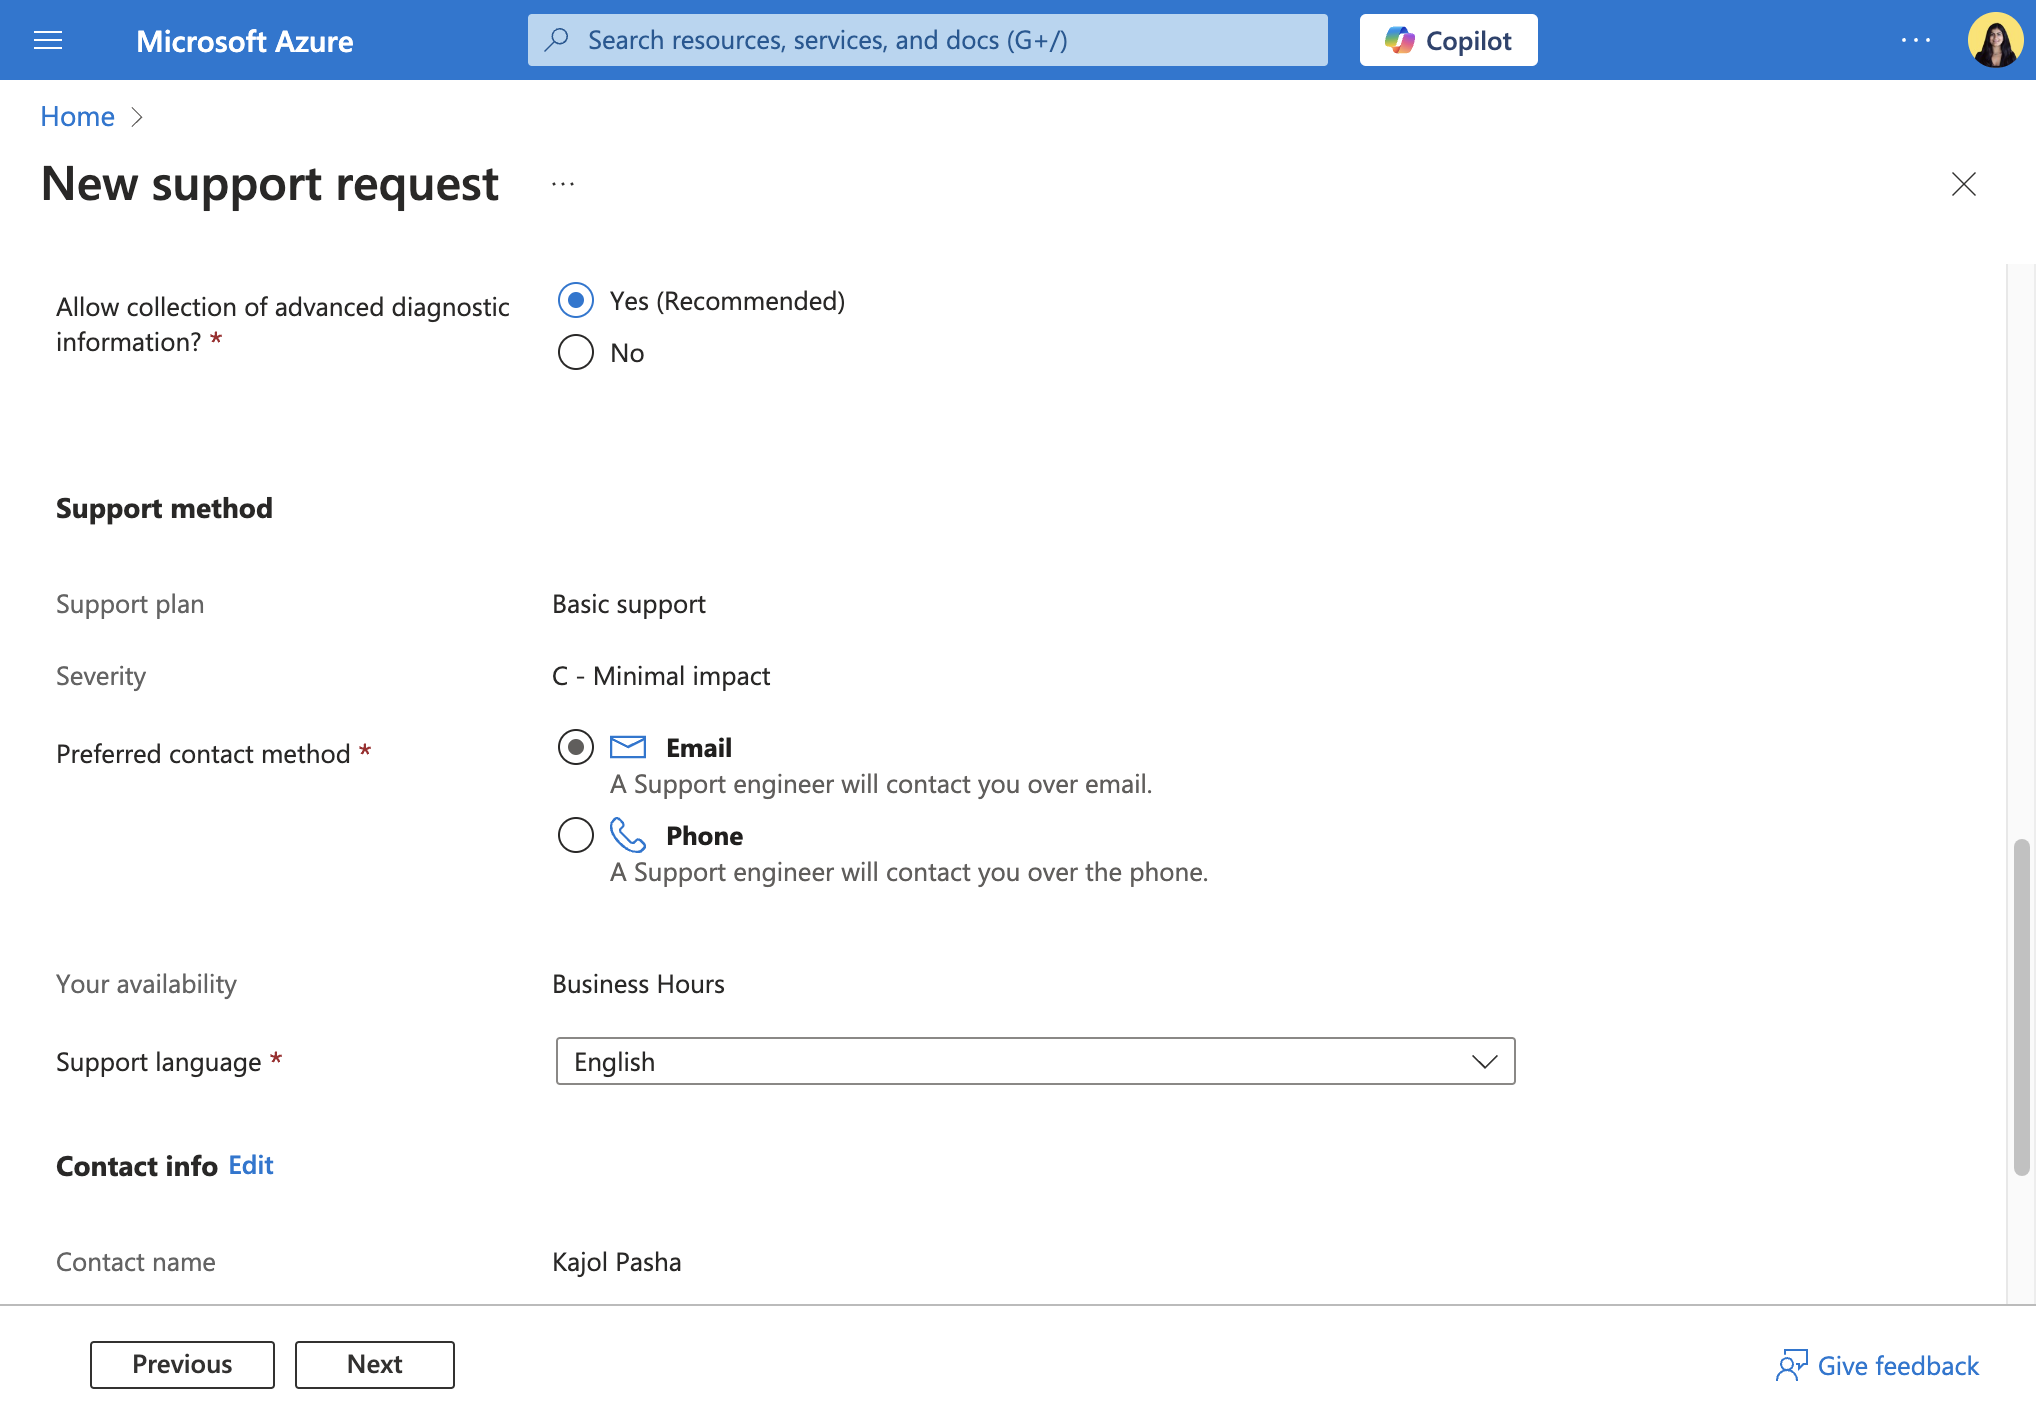Click the breadcrumb chevron after Home
The height and width of the screenshot is (1424, 2036).
138,117
